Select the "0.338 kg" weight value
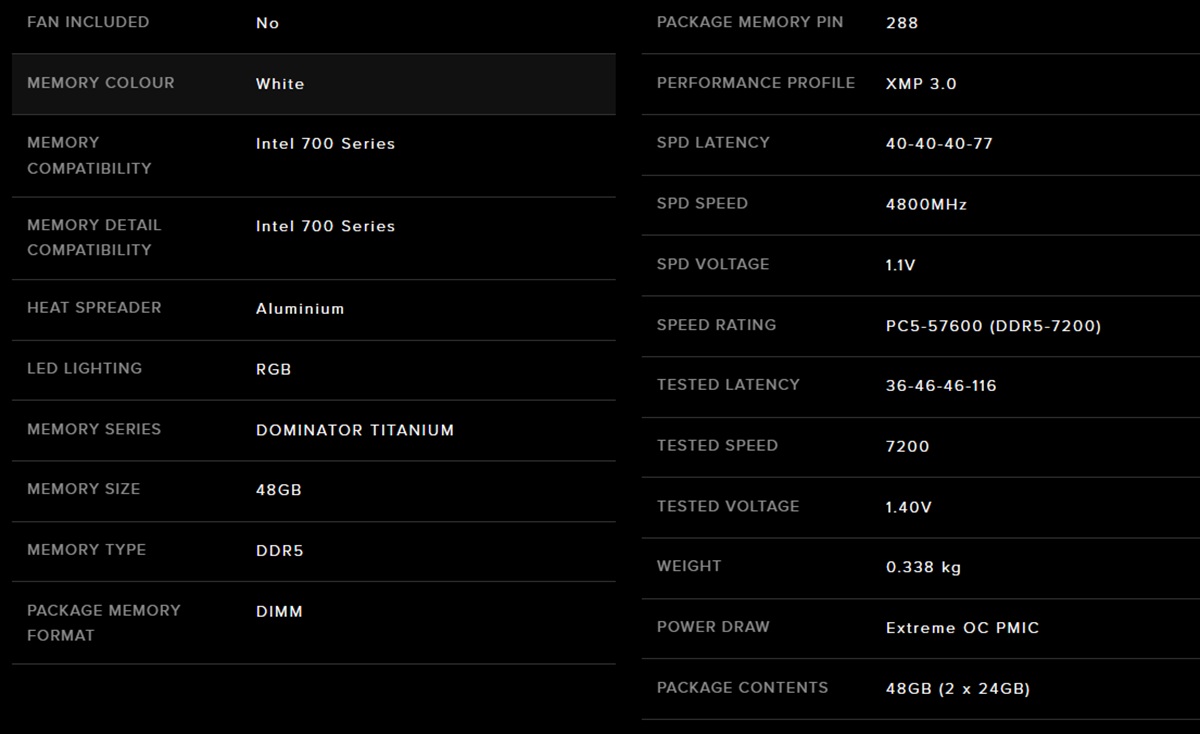1200x734 pixels. [x=924, y=567]
